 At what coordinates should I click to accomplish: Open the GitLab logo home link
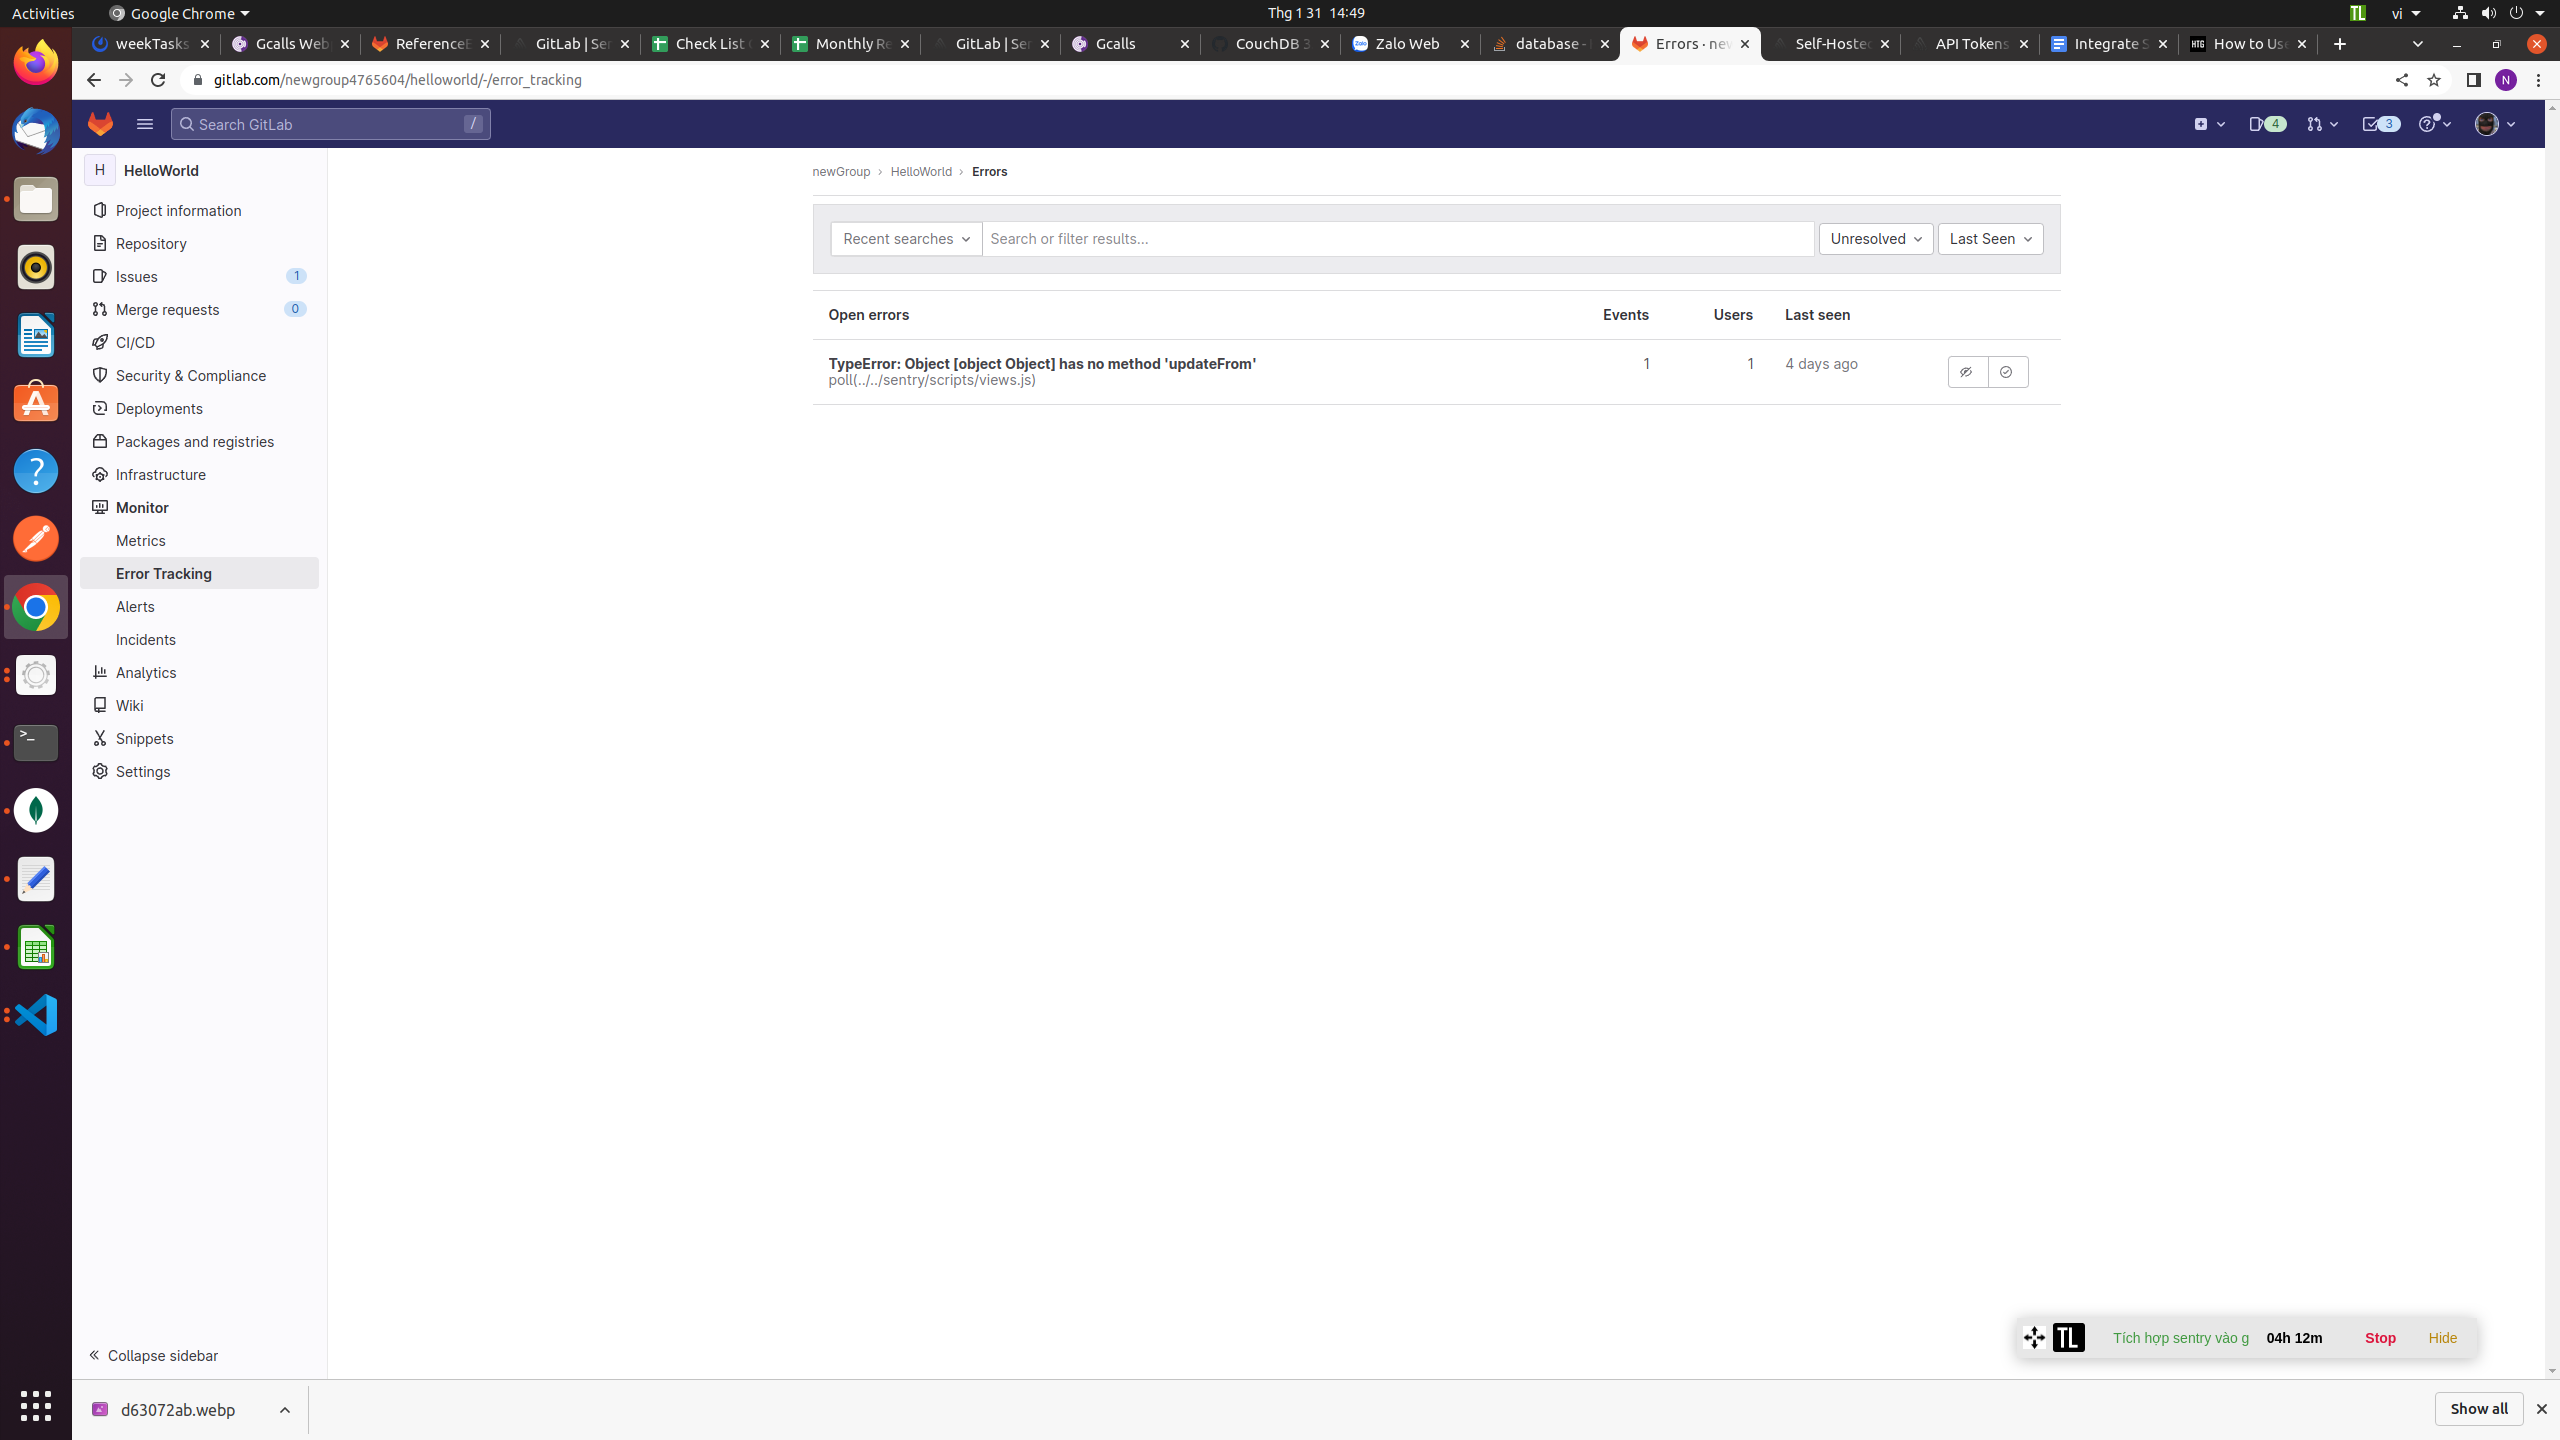(101, 124)
